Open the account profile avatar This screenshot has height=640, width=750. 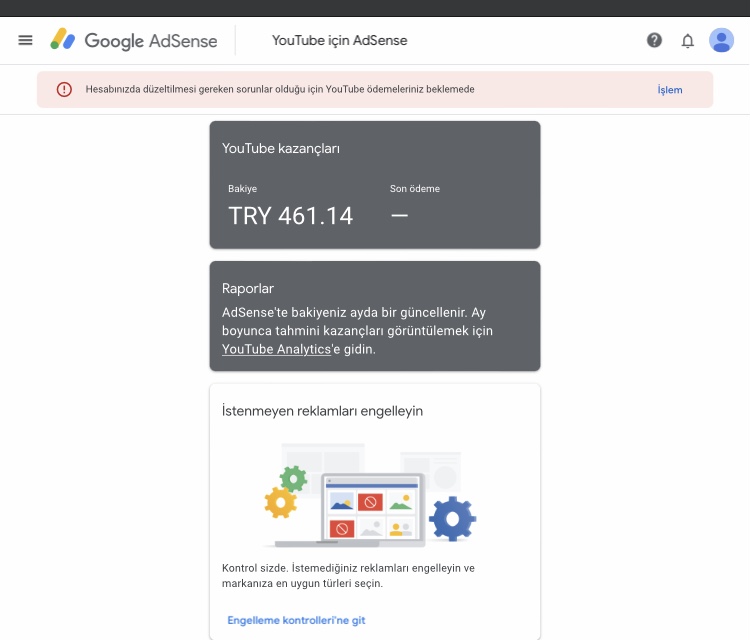(721, 40)
